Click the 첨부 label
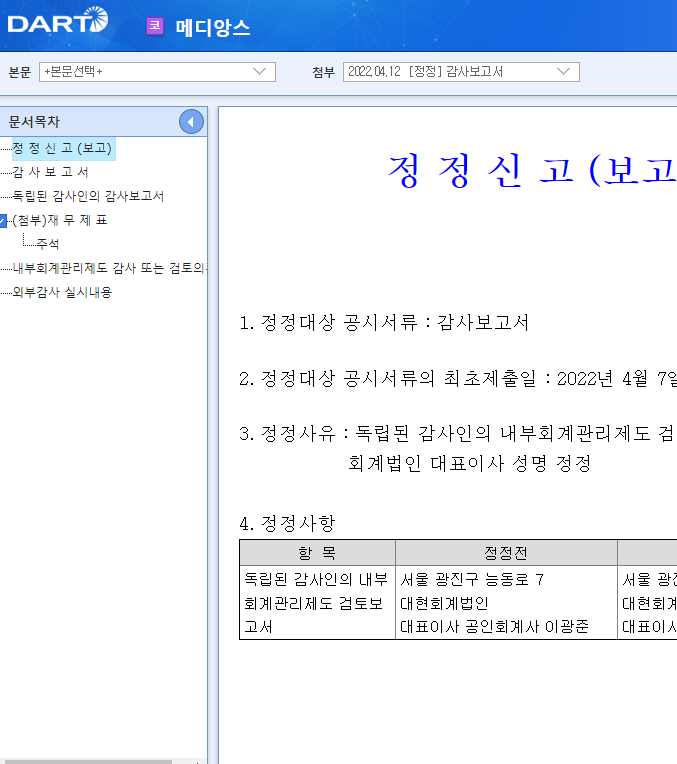 tap(324, 72)
